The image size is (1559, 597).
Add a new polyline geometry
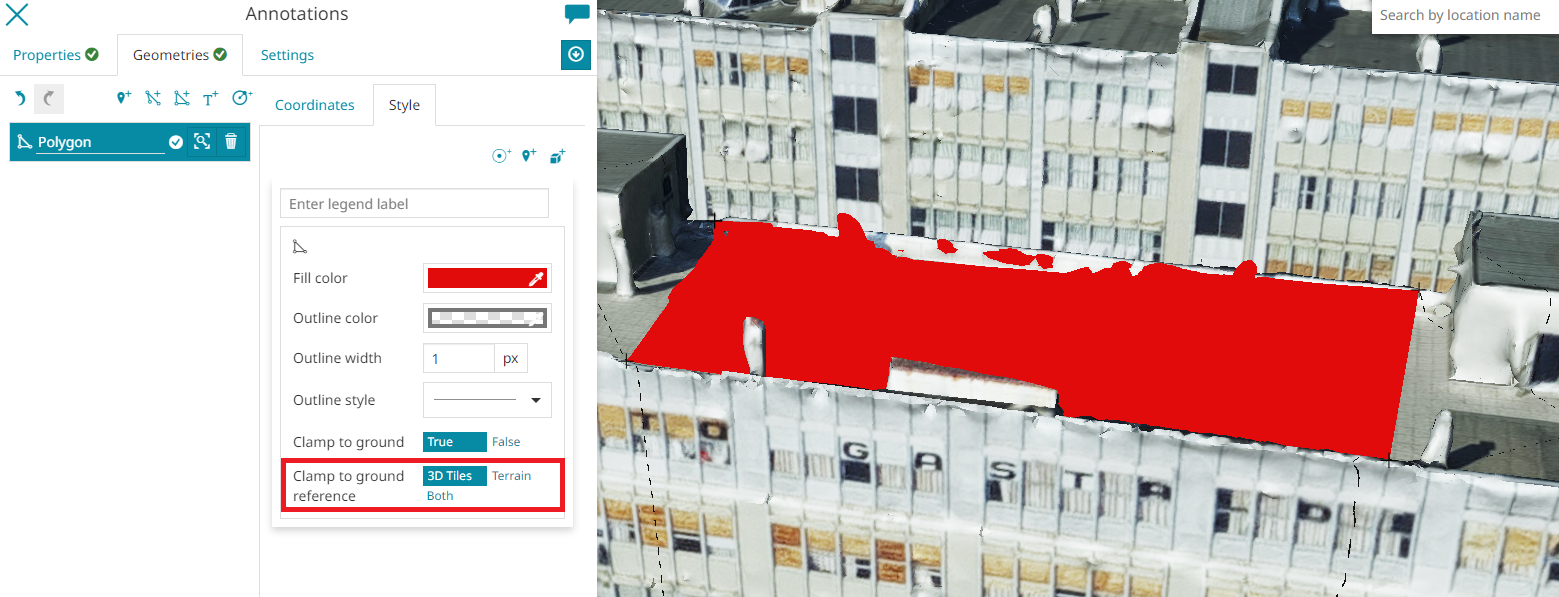153,98
